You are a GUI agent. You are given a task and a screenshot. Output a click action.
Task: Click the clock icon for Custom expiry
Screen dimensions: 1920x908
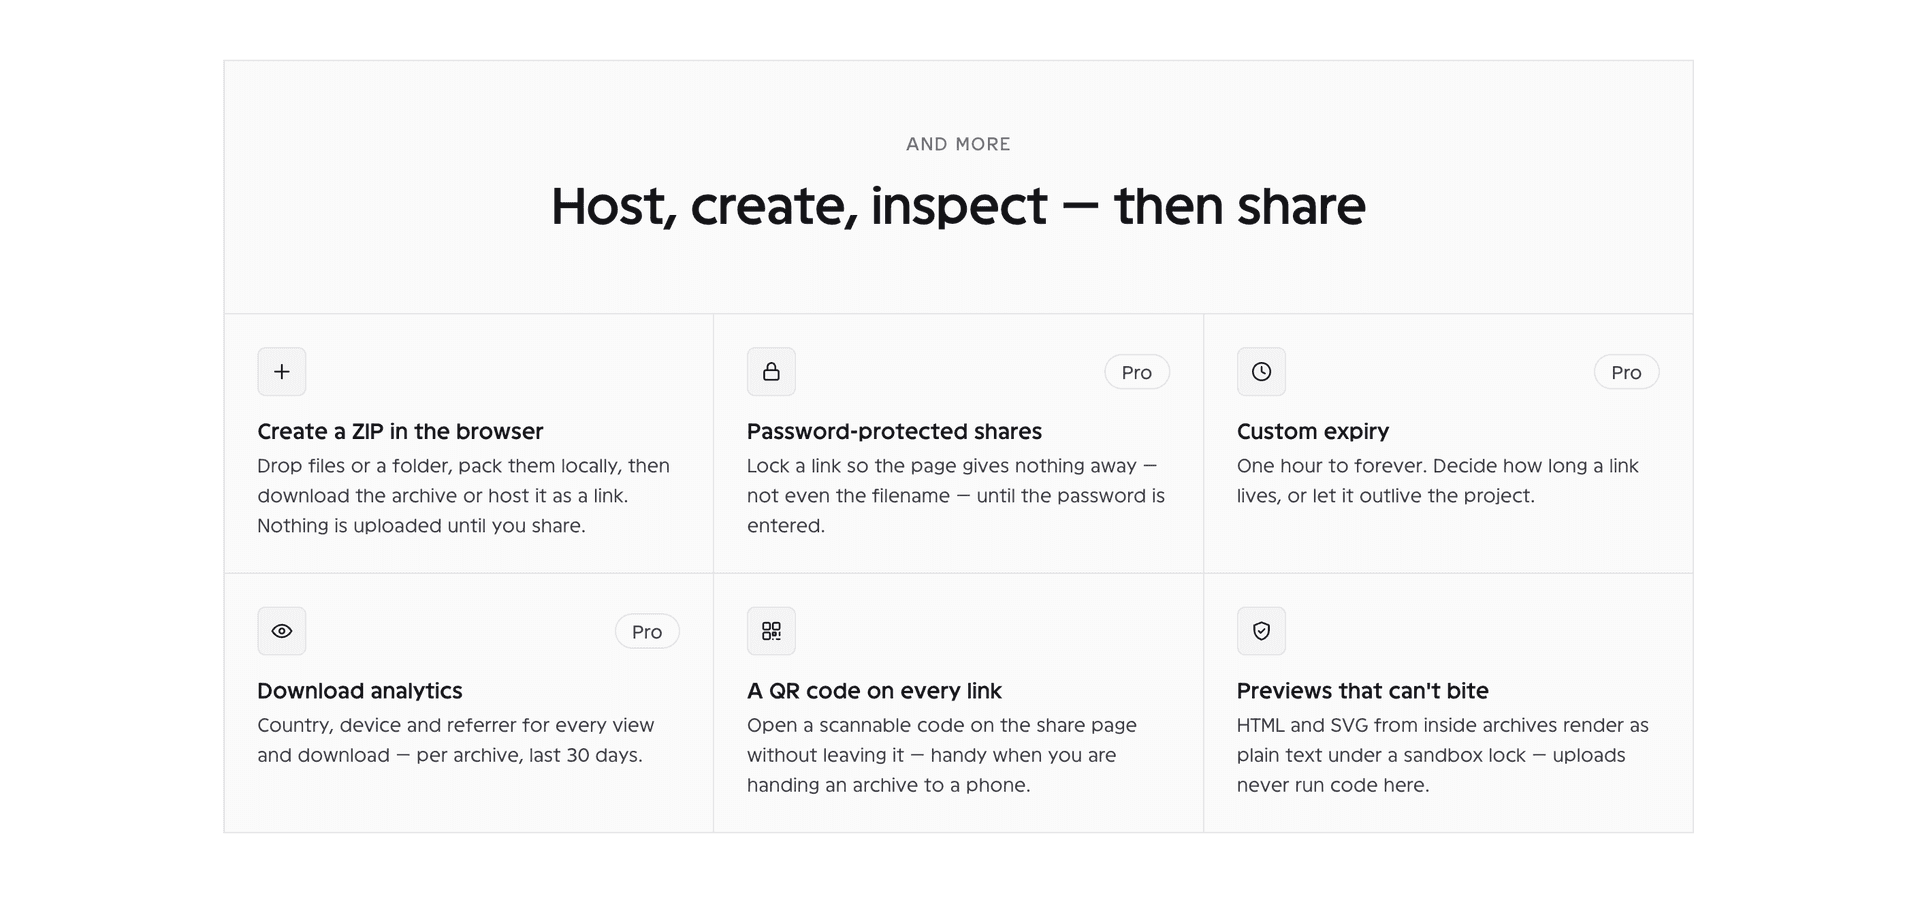tap(1261, 372)
